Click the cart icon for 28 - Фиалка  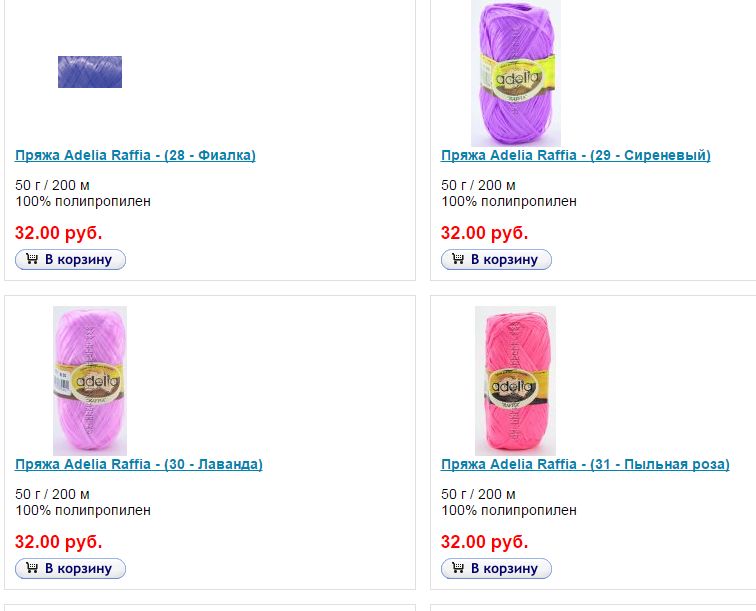point(32,260)
